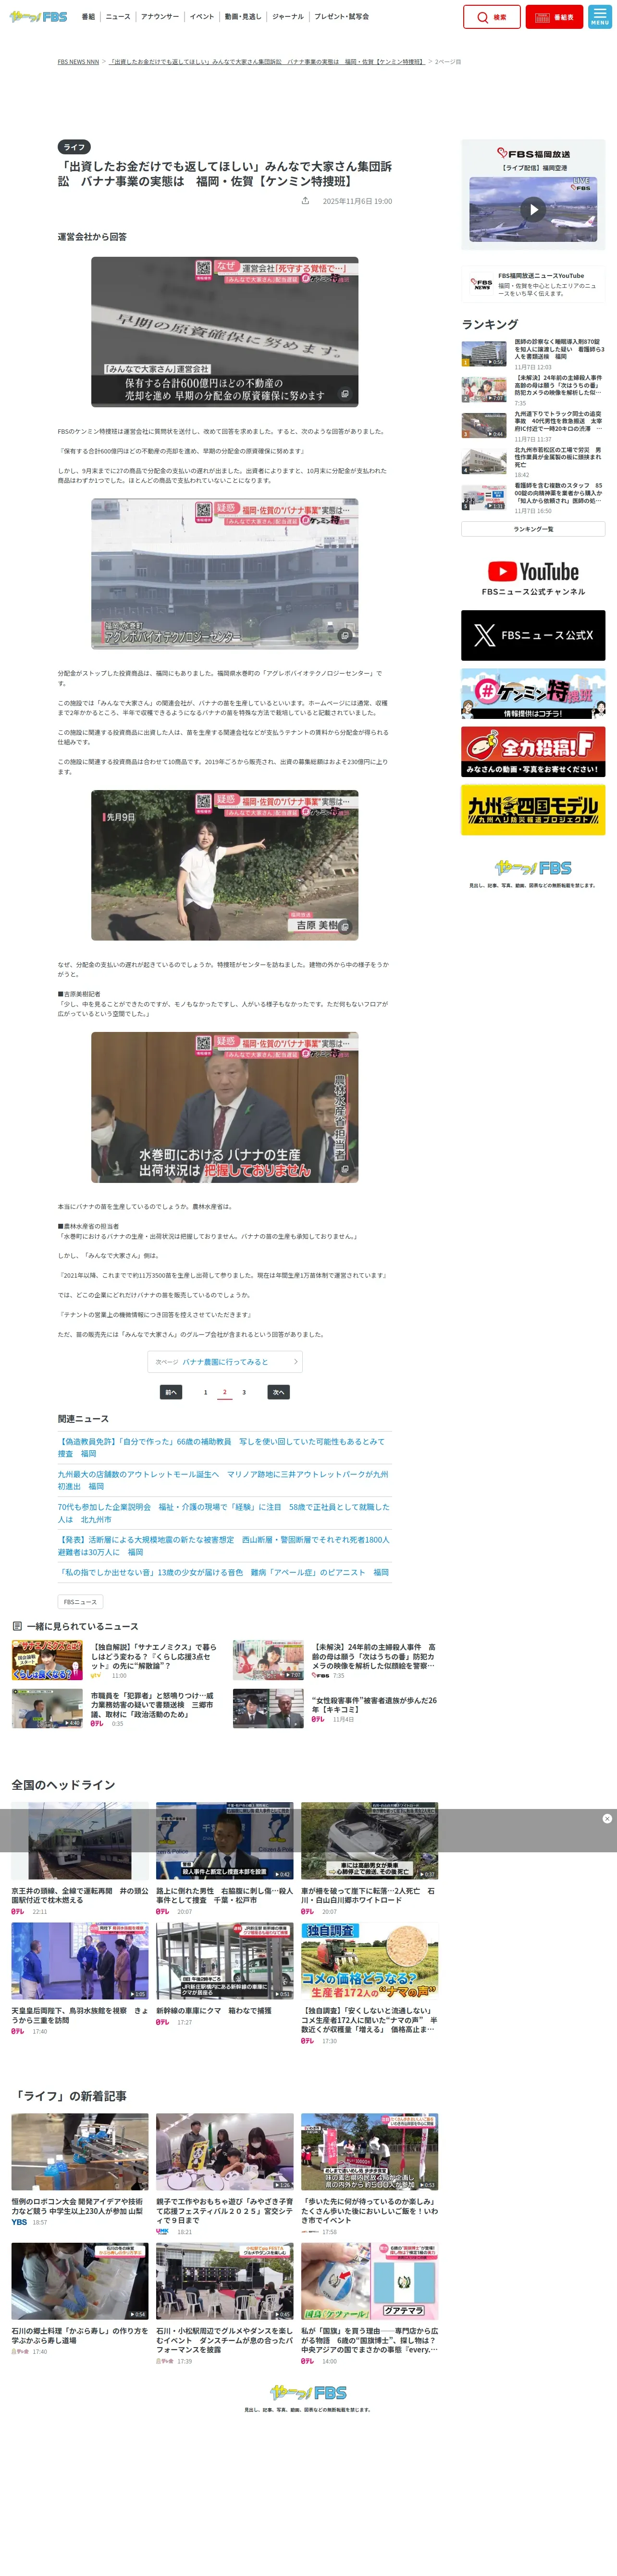
Task: Open ranking item 1 about 睡眠導入剤870錠
Action: coord(533,354)
